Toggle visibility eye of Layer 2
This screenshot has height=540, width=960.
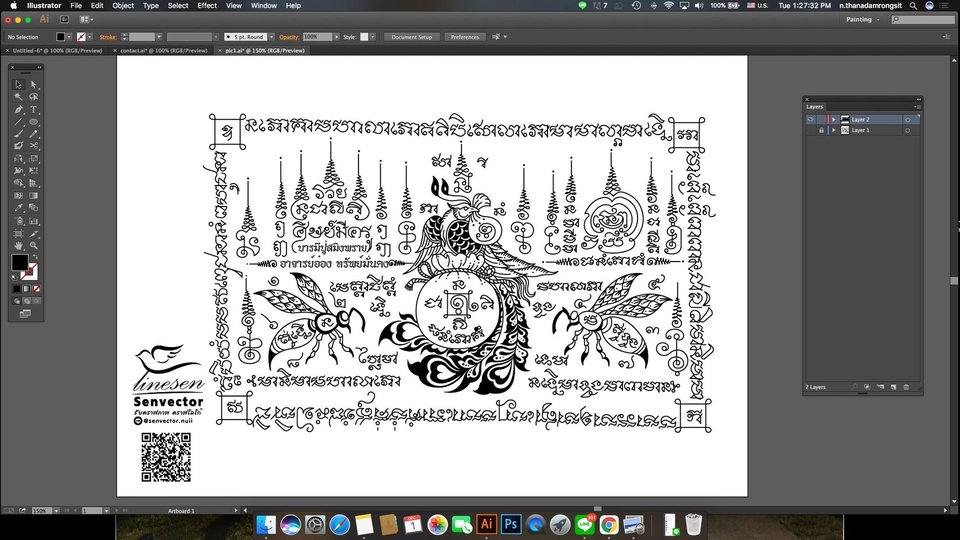click(x=811, y=119)
